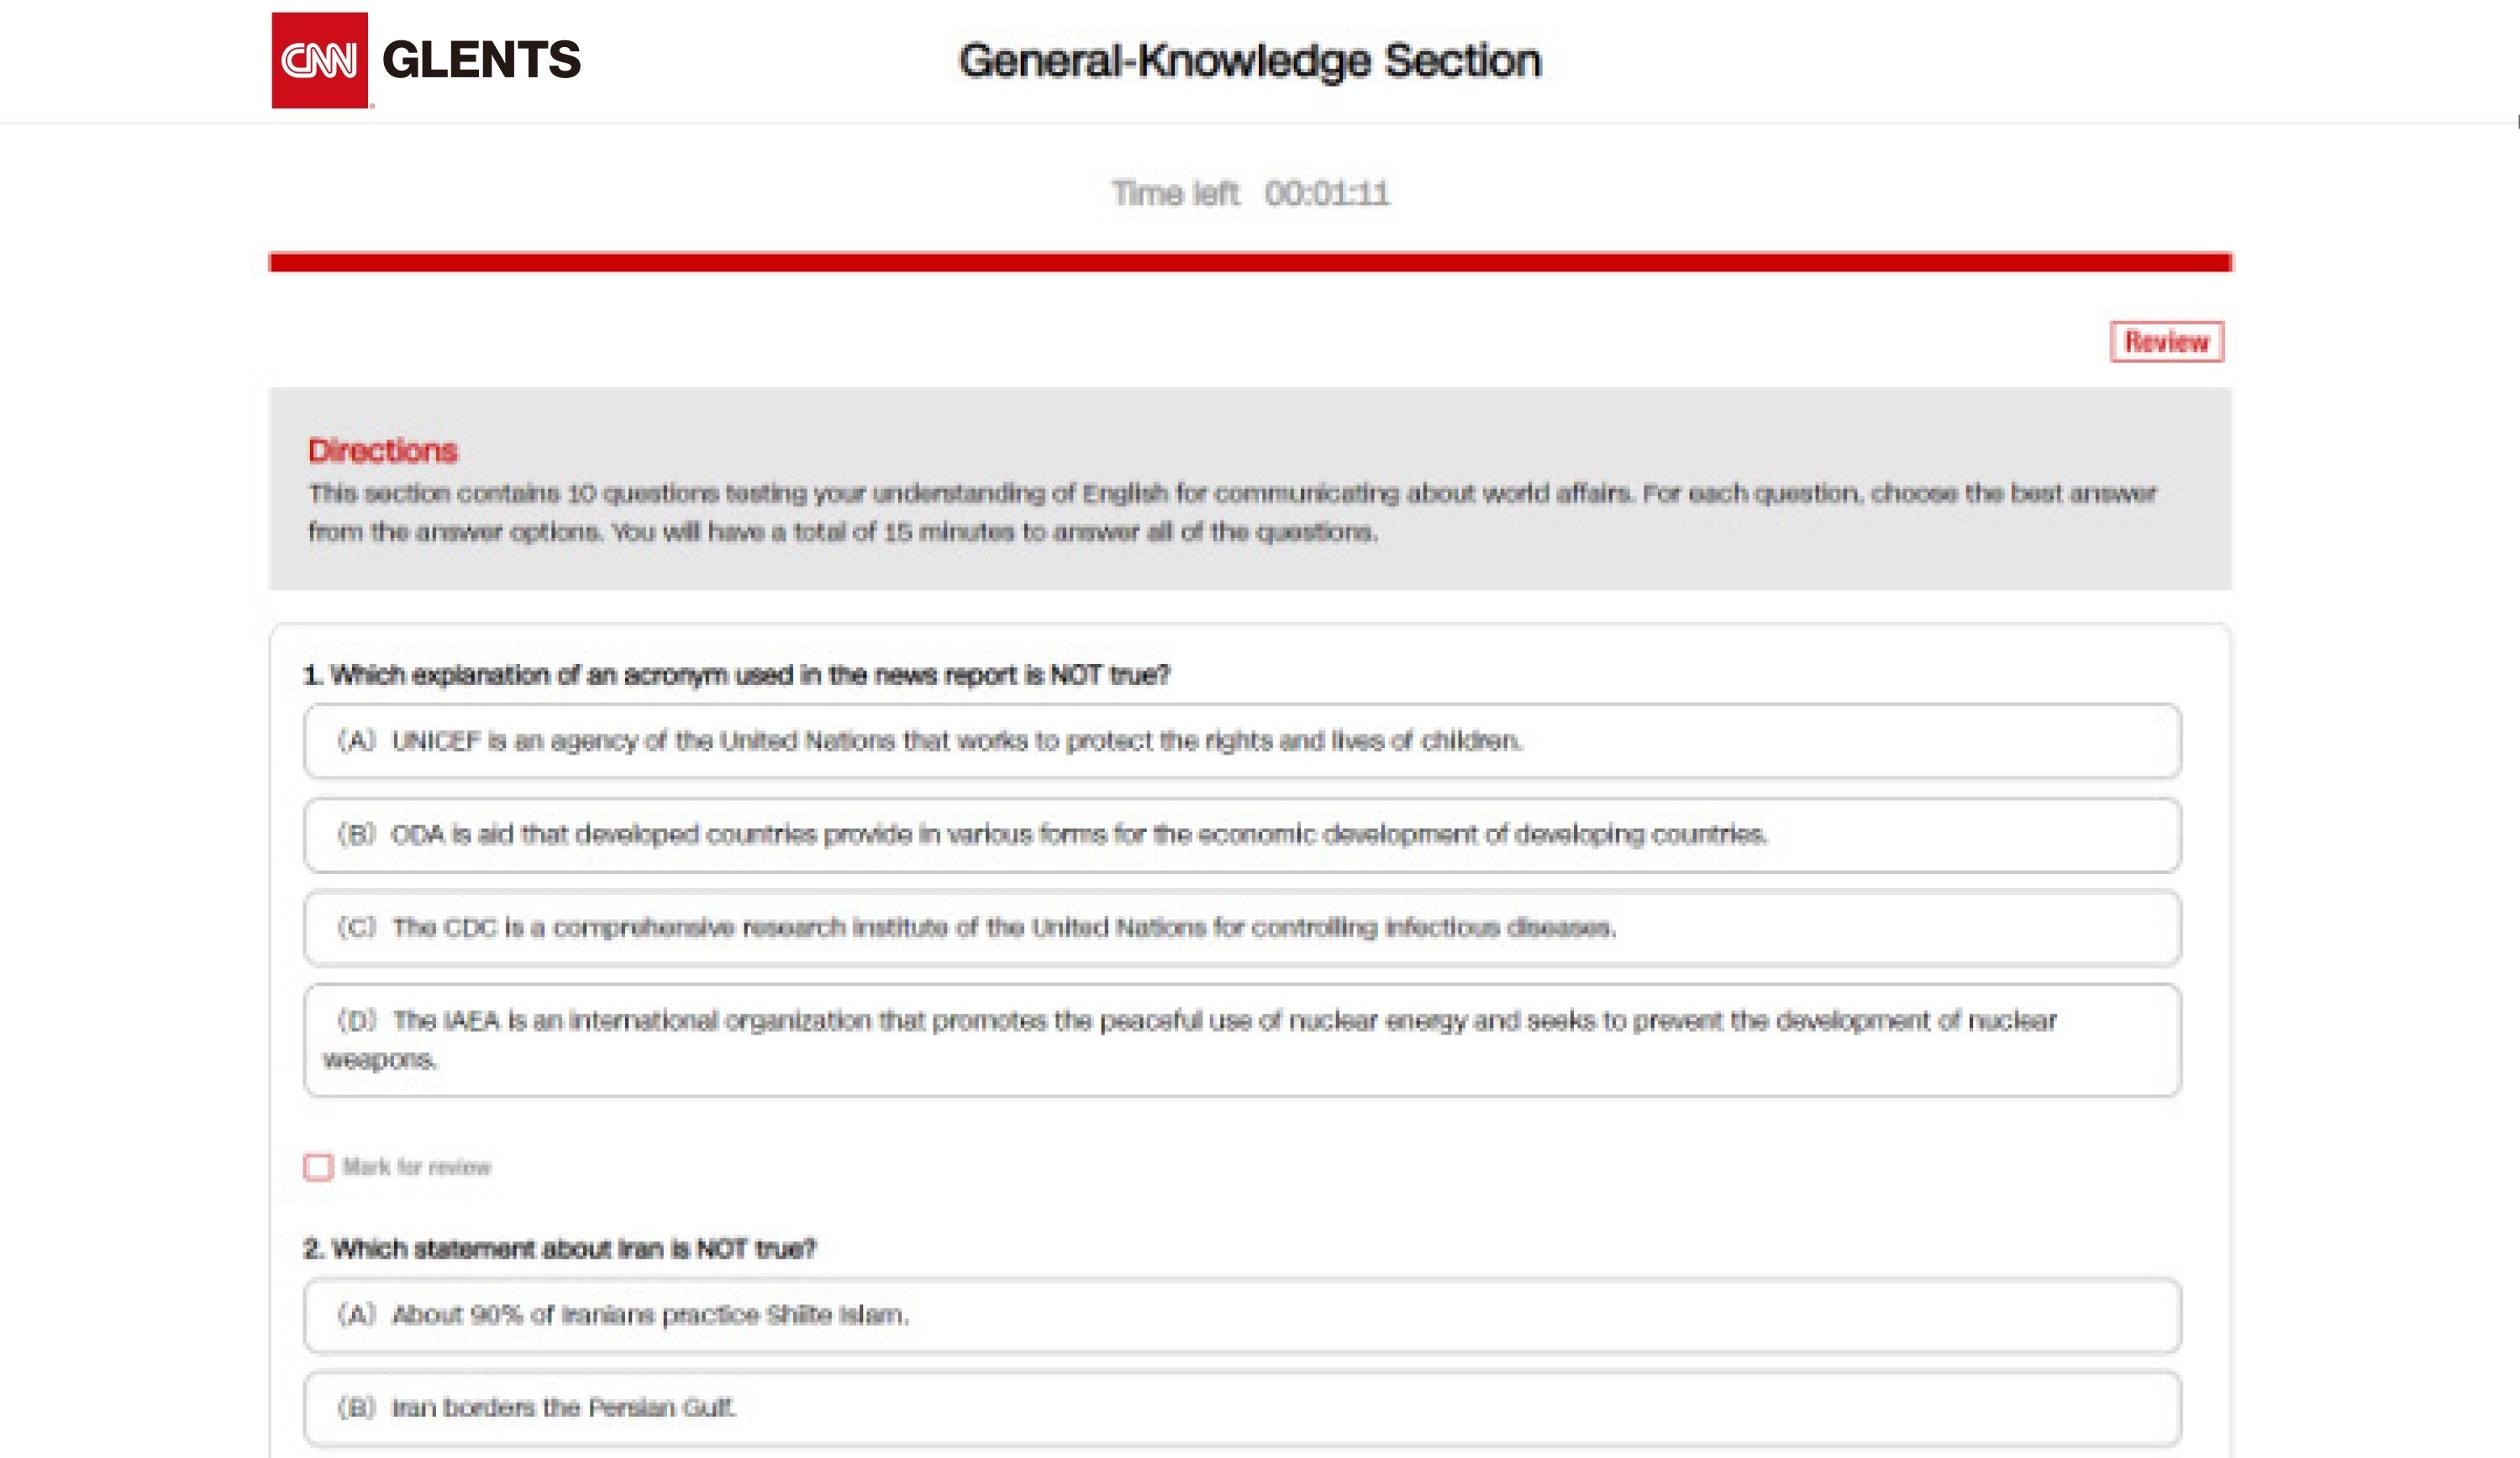
Task: Click the General-Knowledge Section heading
Action: [1249, 61]
